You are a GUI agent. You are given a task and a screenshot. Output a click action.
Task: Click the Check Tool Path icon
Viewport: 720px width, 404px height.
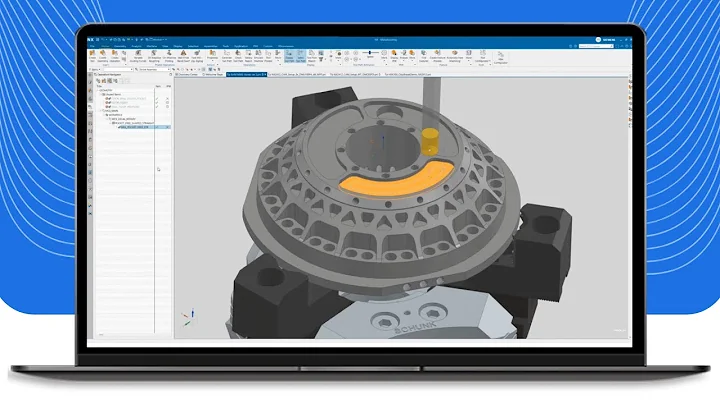pos(238,56)
